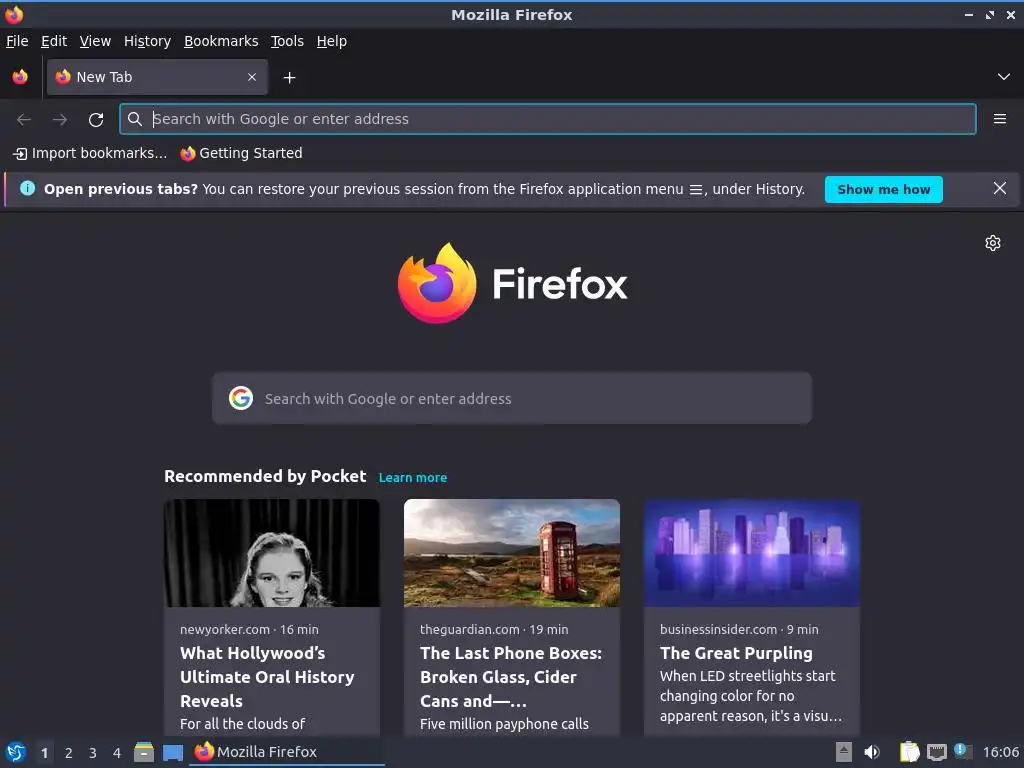Focus the URL address bar

pyautogui.click(x=547, y=119)
